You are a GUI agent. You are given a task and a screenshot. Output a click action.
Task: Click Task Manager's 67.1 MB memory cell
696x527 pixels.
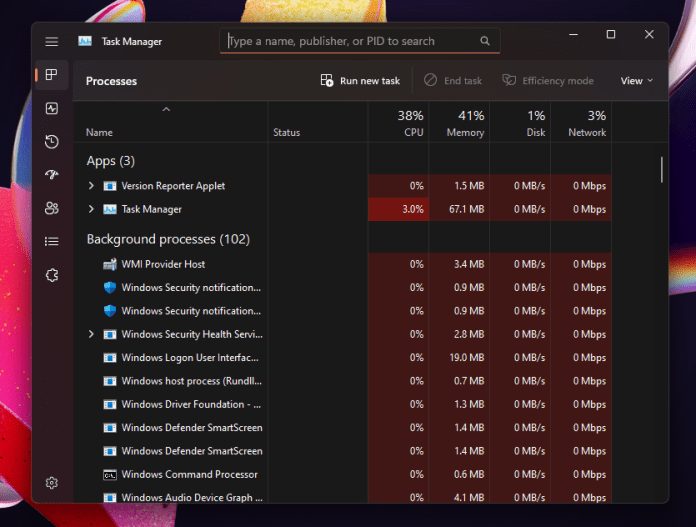pyautogui.click(x=459, y=209)
